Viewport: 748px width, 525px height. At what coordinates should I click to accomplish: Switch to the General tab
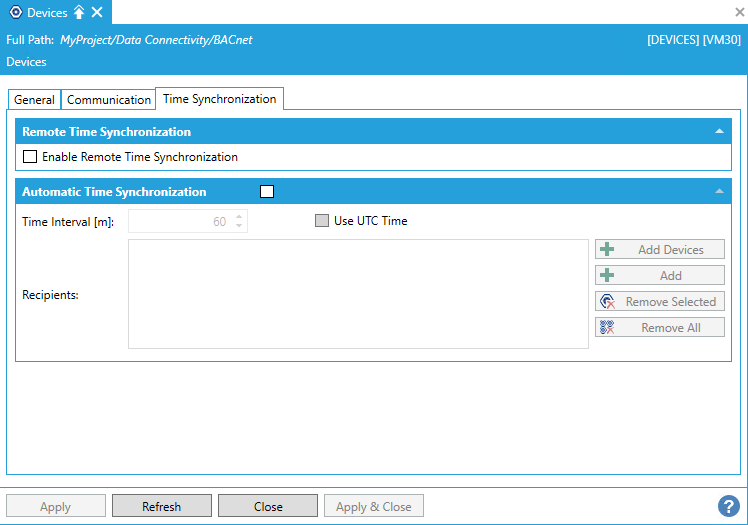[x=34, y=100]
